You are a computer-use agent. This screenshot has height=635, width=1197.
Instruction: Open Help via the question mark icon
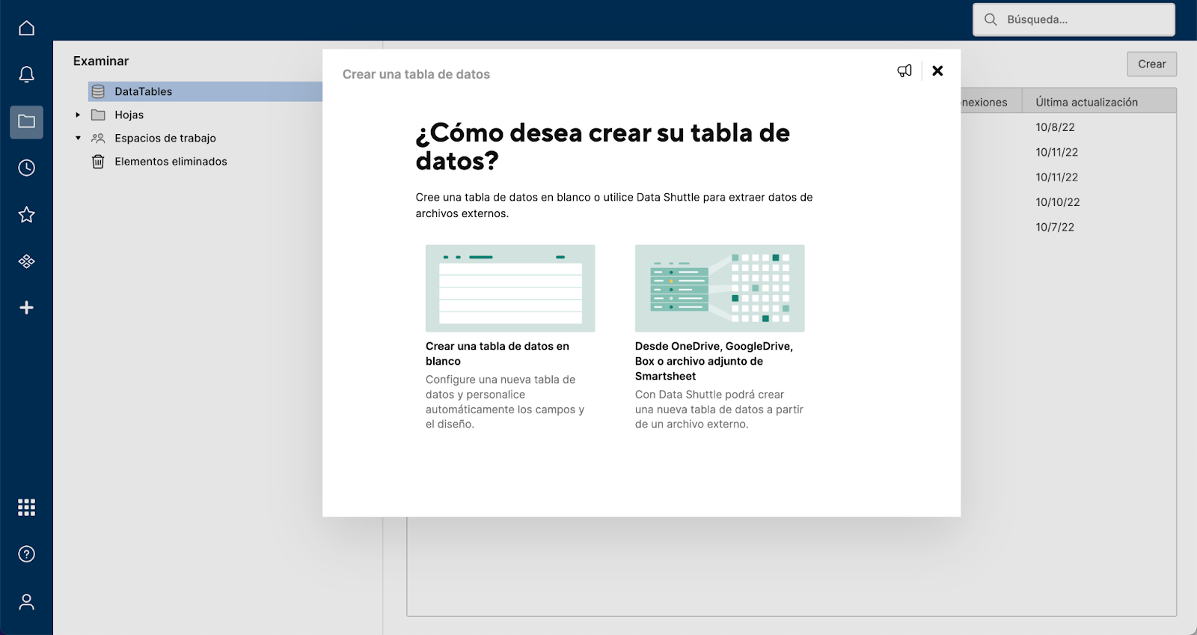pos(26,553)
